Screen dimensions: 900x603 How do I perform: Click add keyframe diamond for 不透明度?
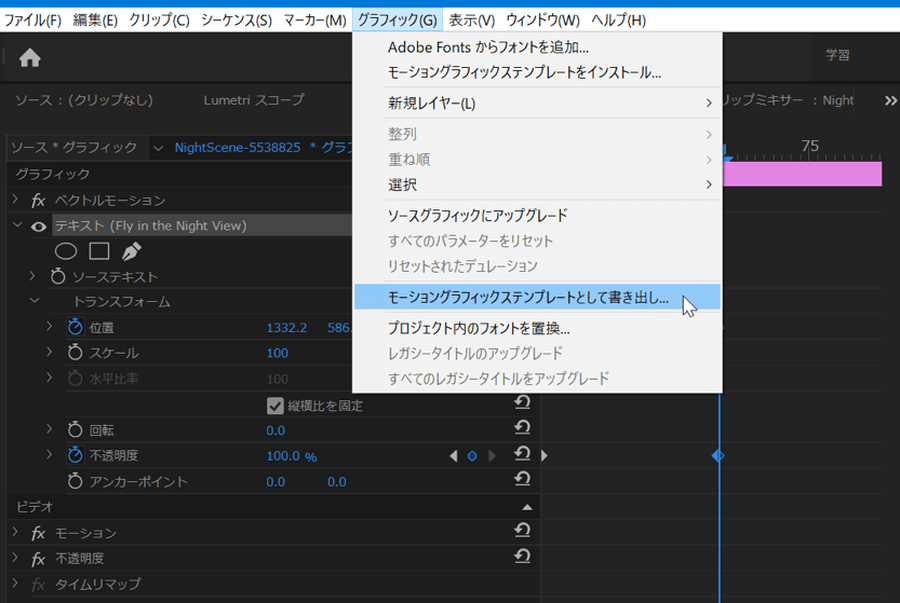click(x=471, y=456)
